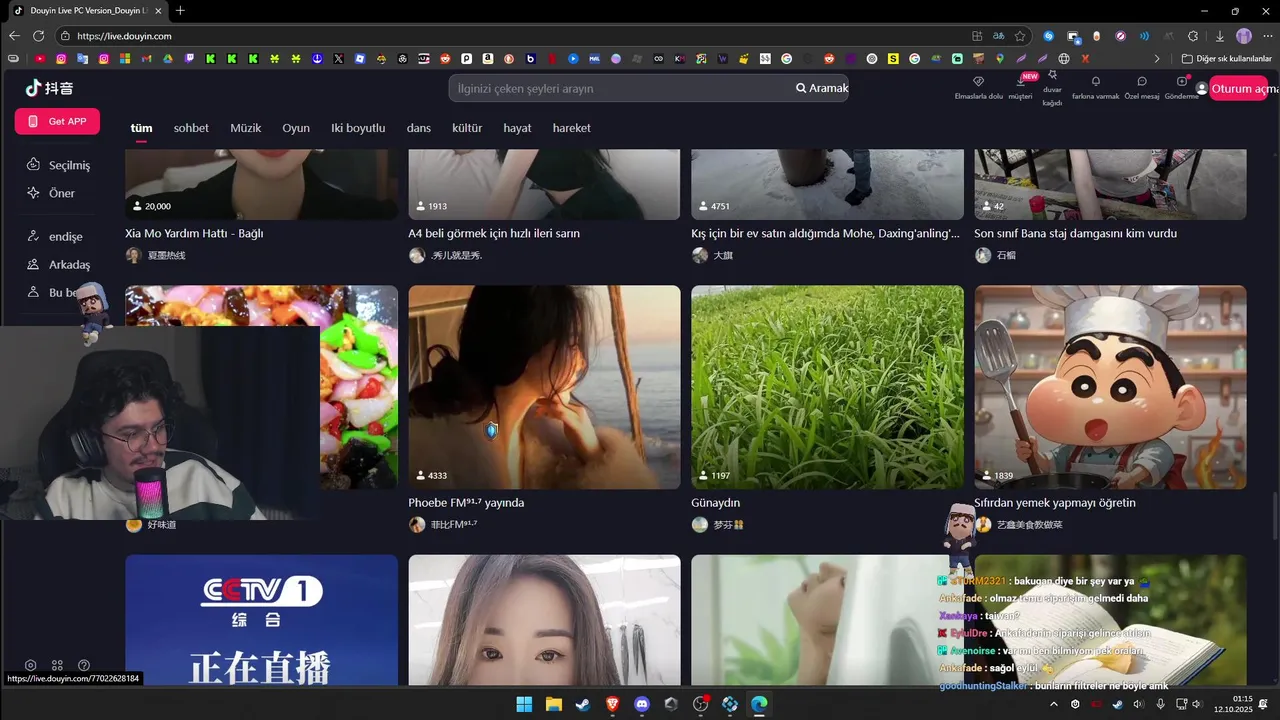Click the browser address bar URL
The width and height of the screenshot is (1280, 720).
[124, 36]
